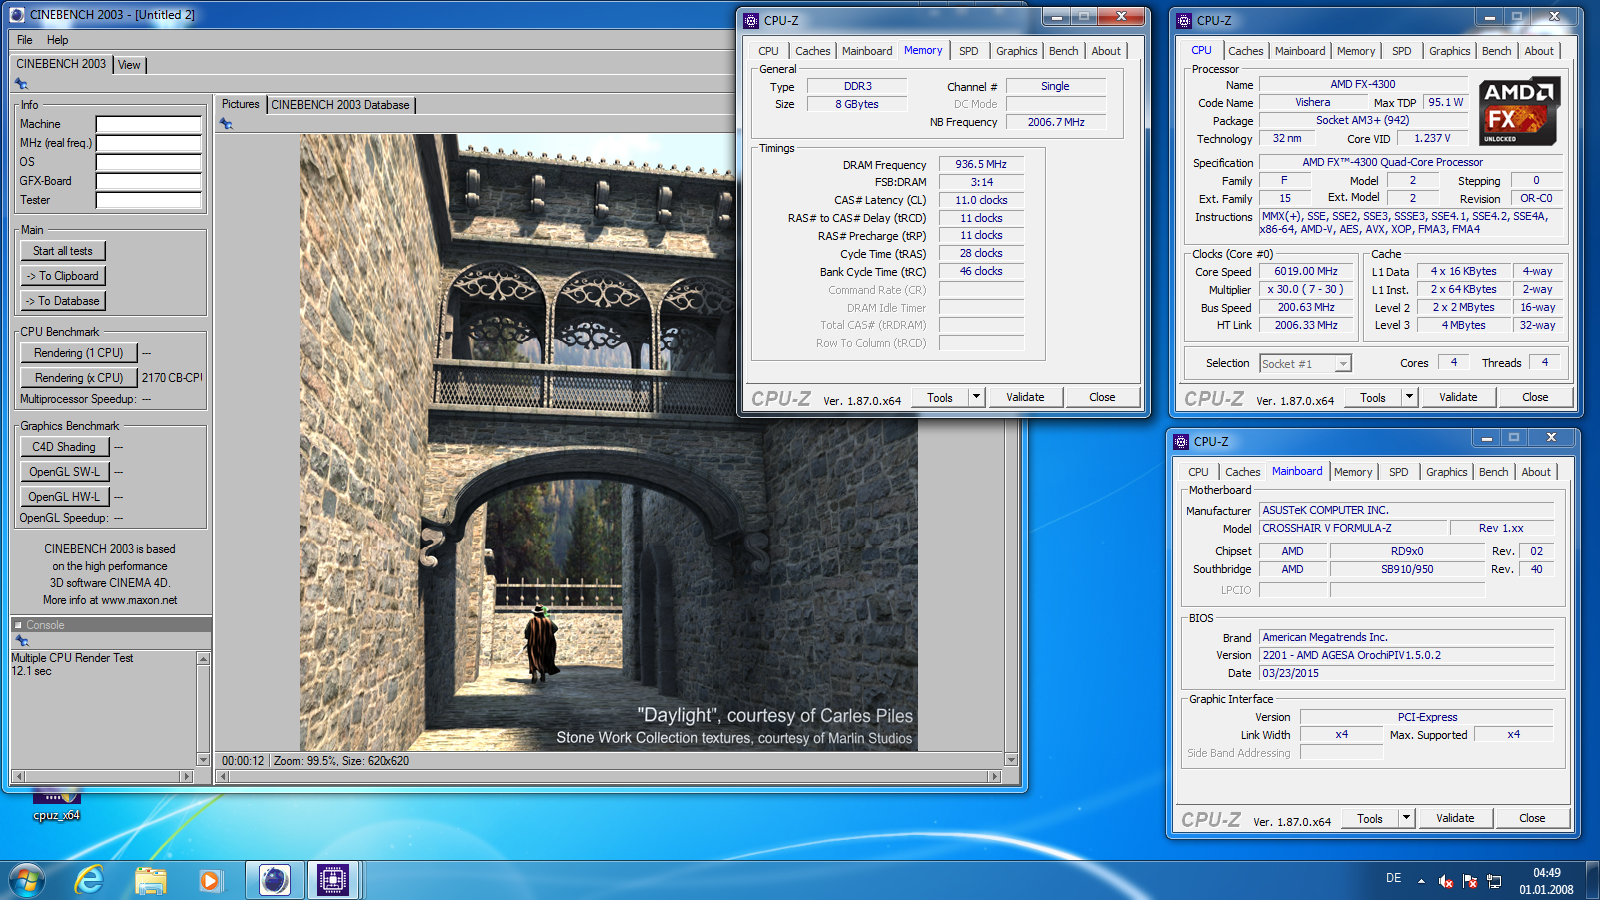The width and height of the screenshot is (1600, 900).
Task: Run the C4D Shading benchmark
Action: (64, 447)
